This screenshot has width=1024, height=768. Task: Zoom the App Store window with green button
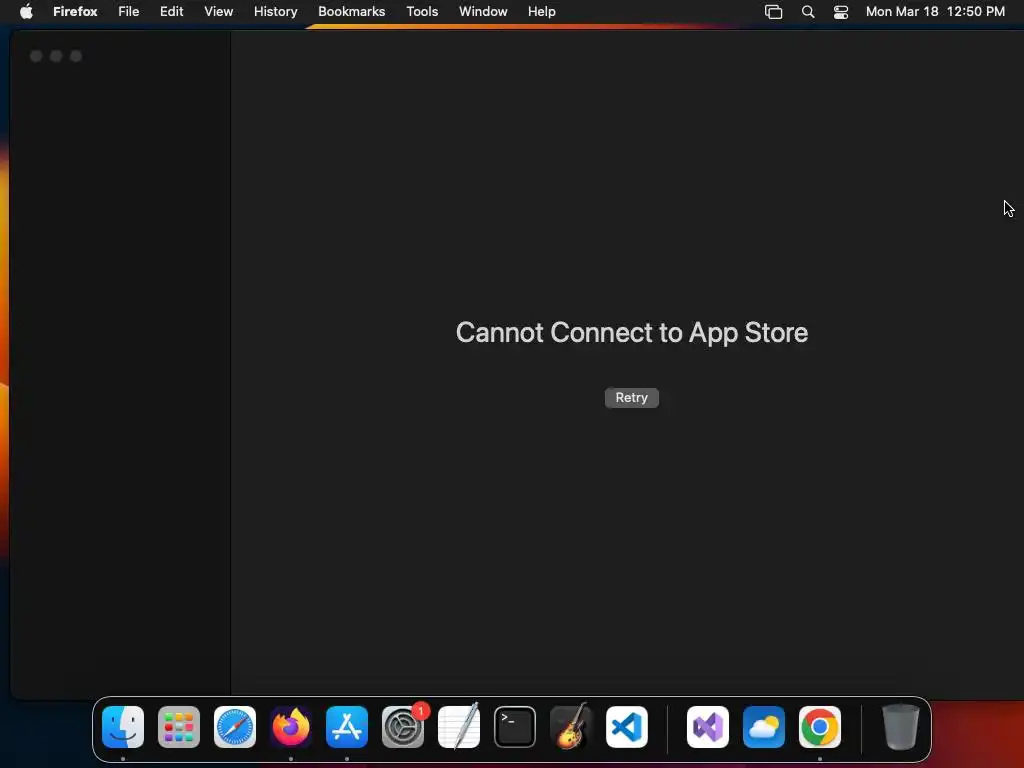click(76, 56)
